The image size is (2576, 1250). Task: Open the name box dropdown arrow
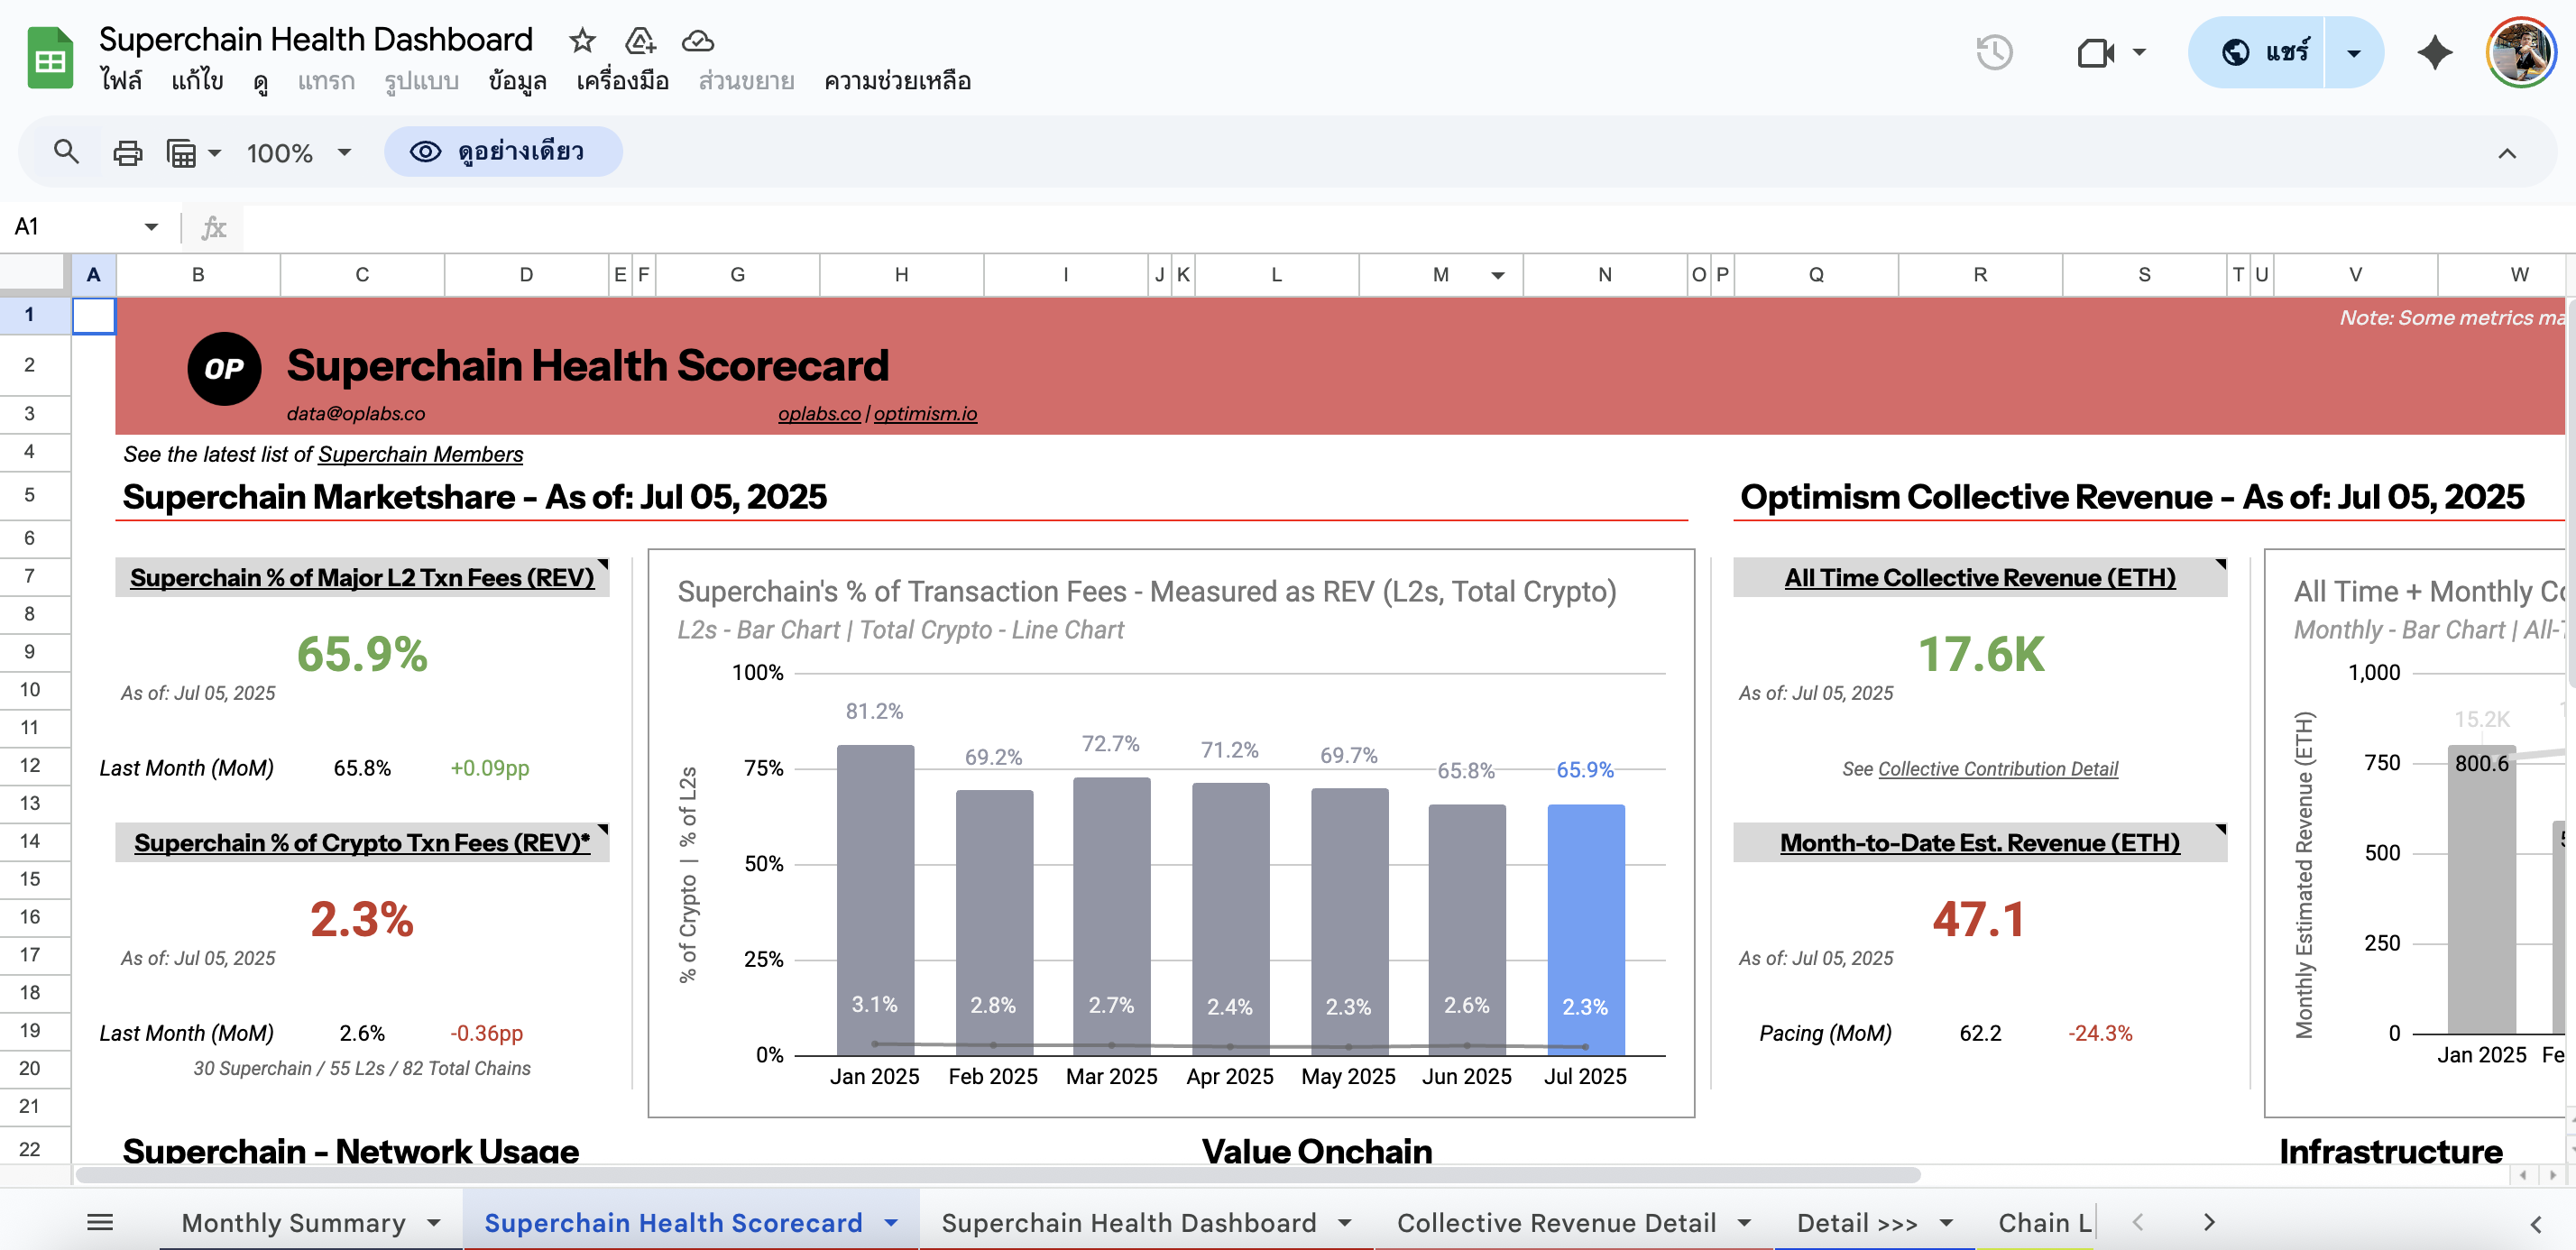151,227
